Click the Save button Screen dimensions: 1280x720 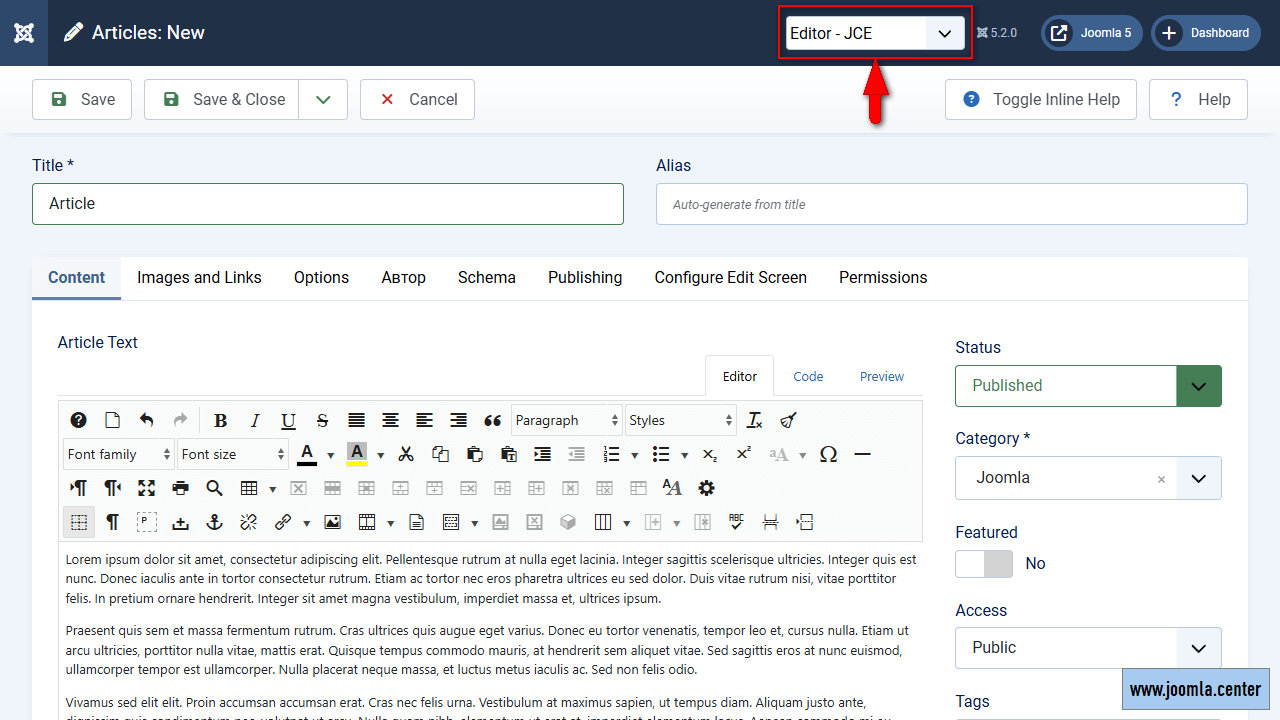tap(82, 99)
